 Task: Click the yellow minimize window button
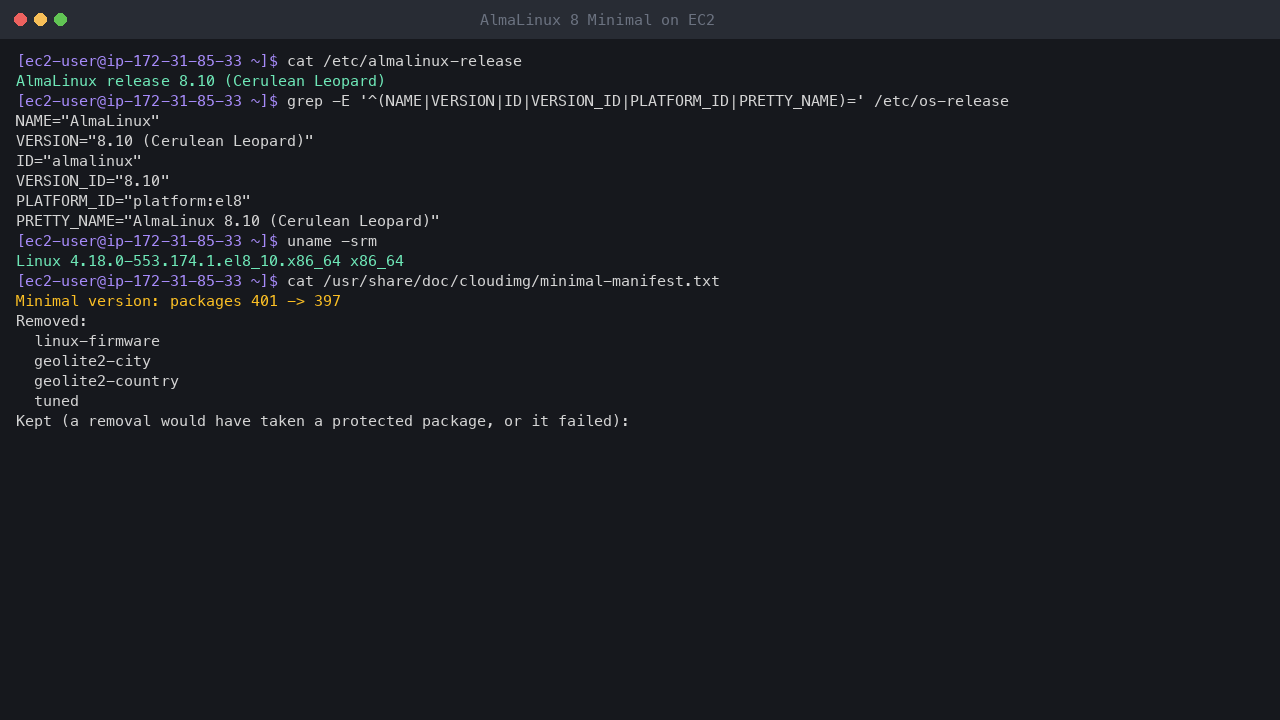click(x=40, y=20)
